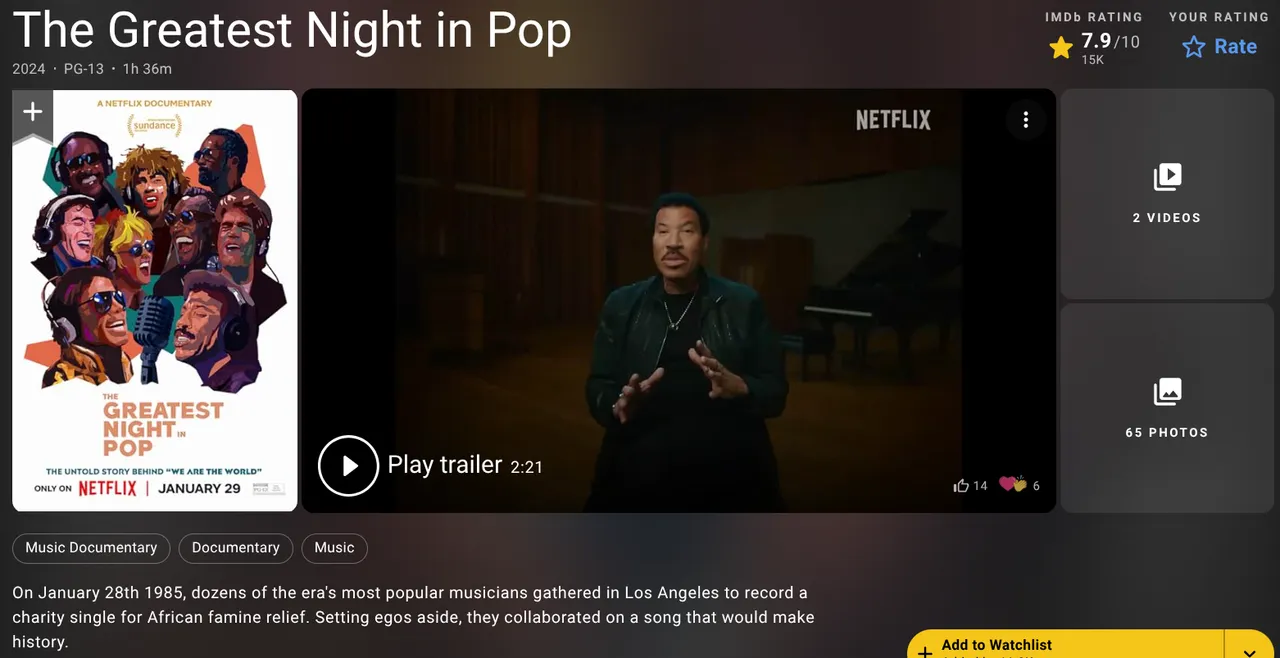
Task: Click the photos gallery icon
Action: pyautogui.click(x=1167, y=391)
